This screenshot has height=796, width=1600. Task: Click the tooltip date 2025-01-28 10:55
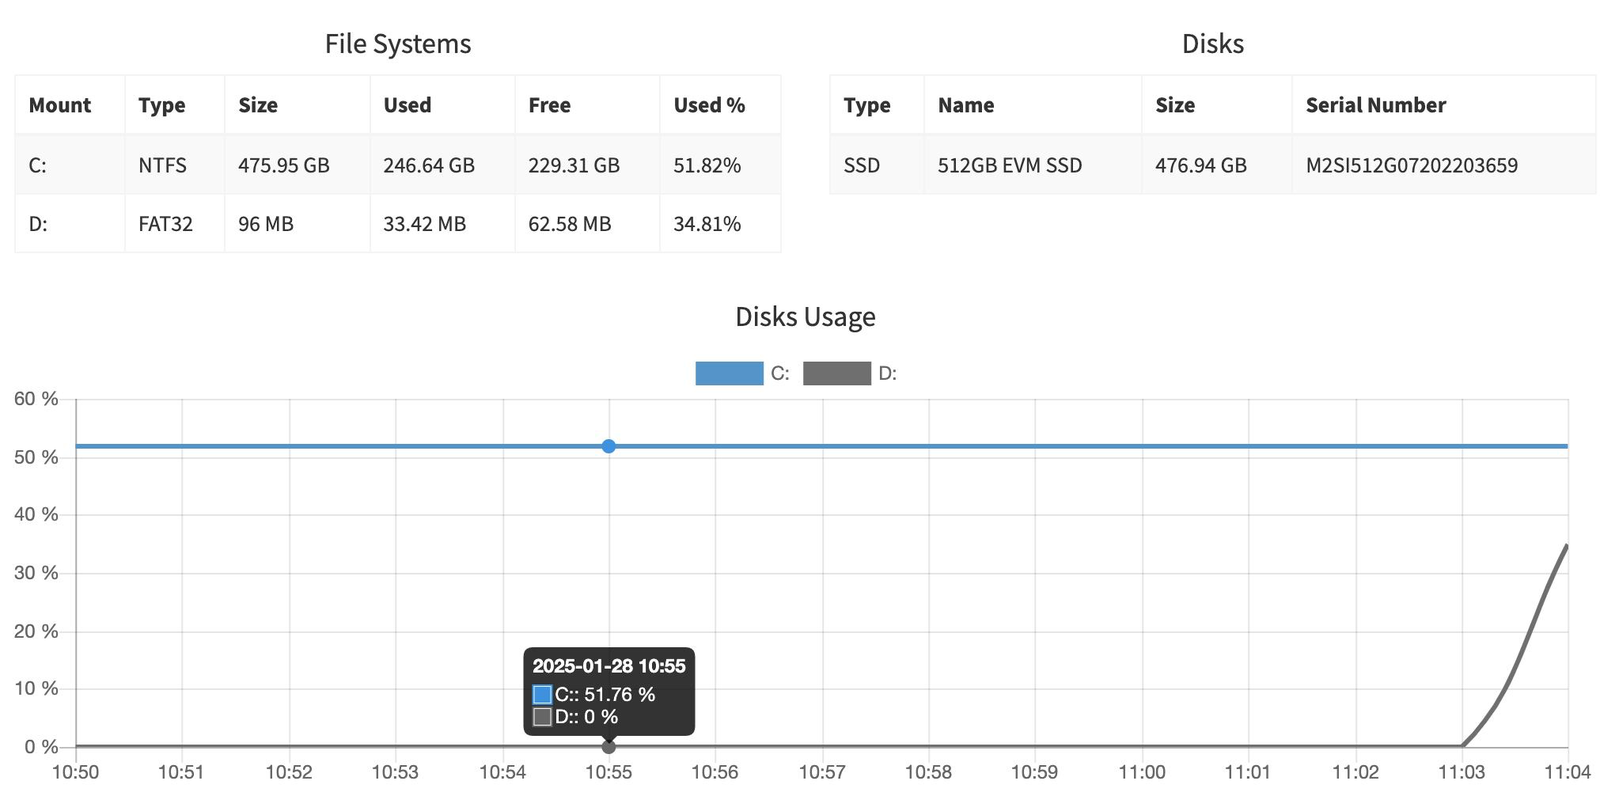pos(609,666)
